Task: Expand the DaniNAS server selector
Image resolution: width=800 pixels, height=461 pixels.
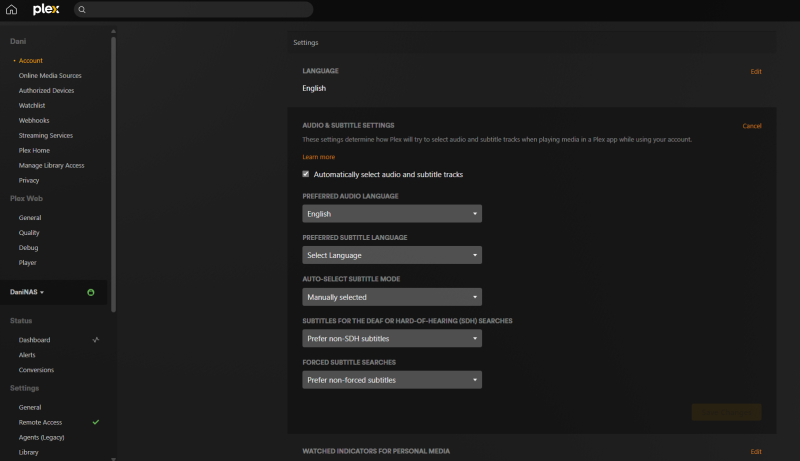Action: [27, 292]
